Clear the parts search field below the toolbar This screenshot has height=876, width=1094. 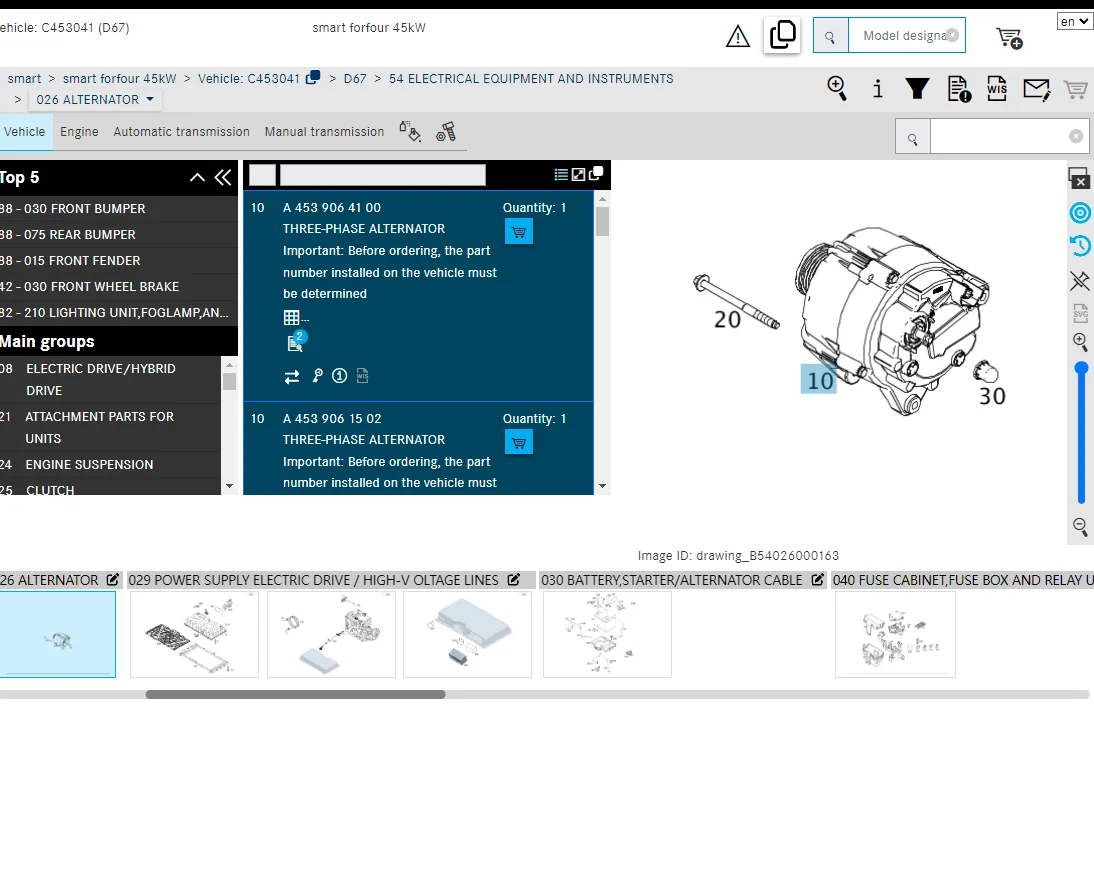pyautogui.click(x=1076, y=137)
